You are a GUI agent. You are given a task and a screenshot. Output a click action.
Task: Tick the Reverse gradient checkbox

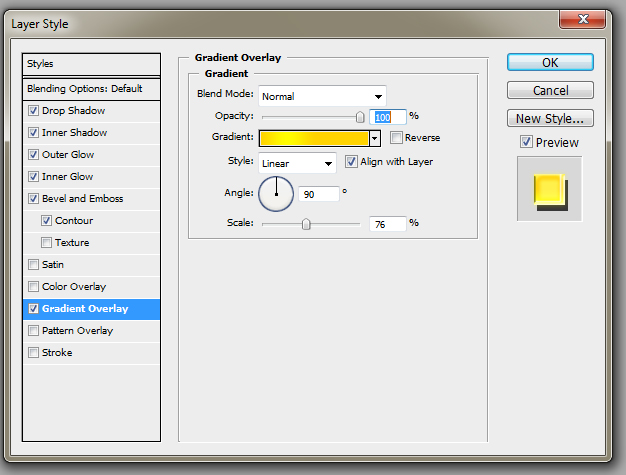point(396,138)
